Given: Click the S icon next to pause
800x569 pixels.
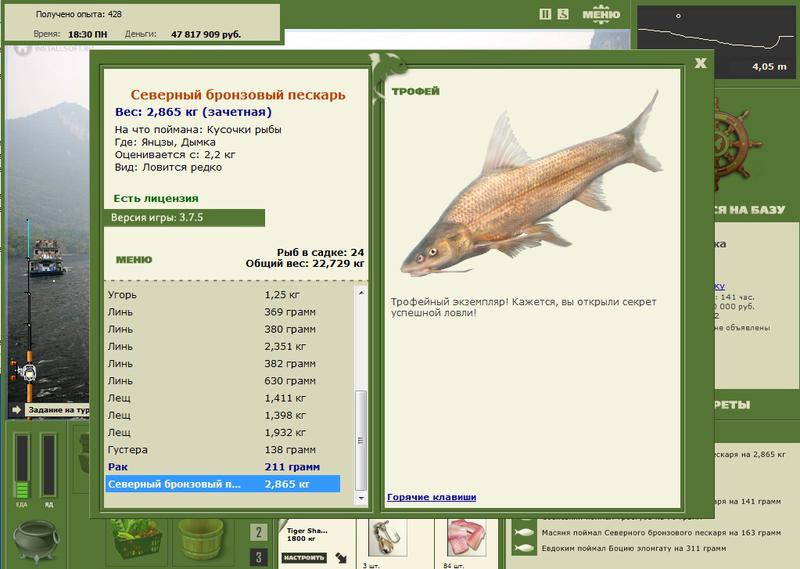Looking at the screenshot, I should pyautogui.click(x=563, y=14).
